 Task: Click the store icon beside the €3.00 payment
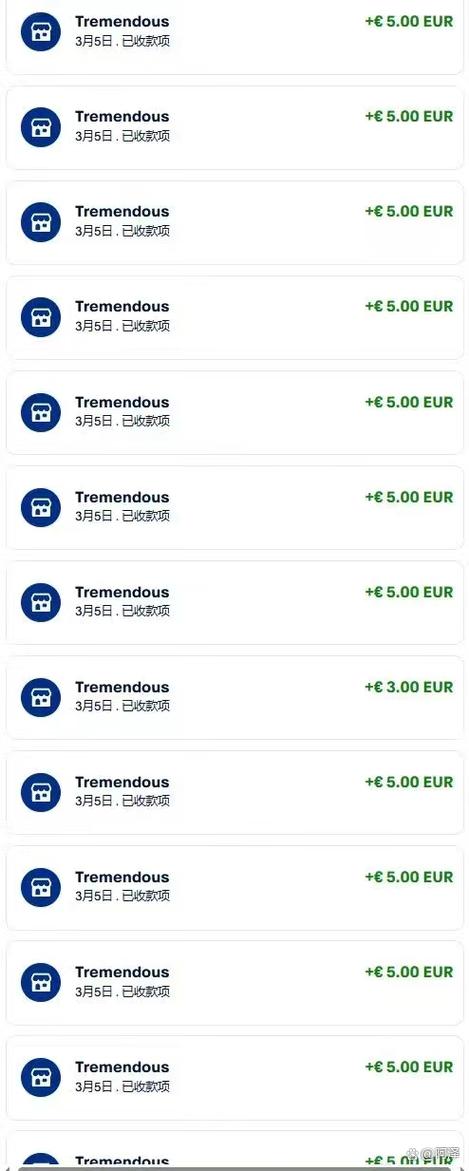click(40, 698)
